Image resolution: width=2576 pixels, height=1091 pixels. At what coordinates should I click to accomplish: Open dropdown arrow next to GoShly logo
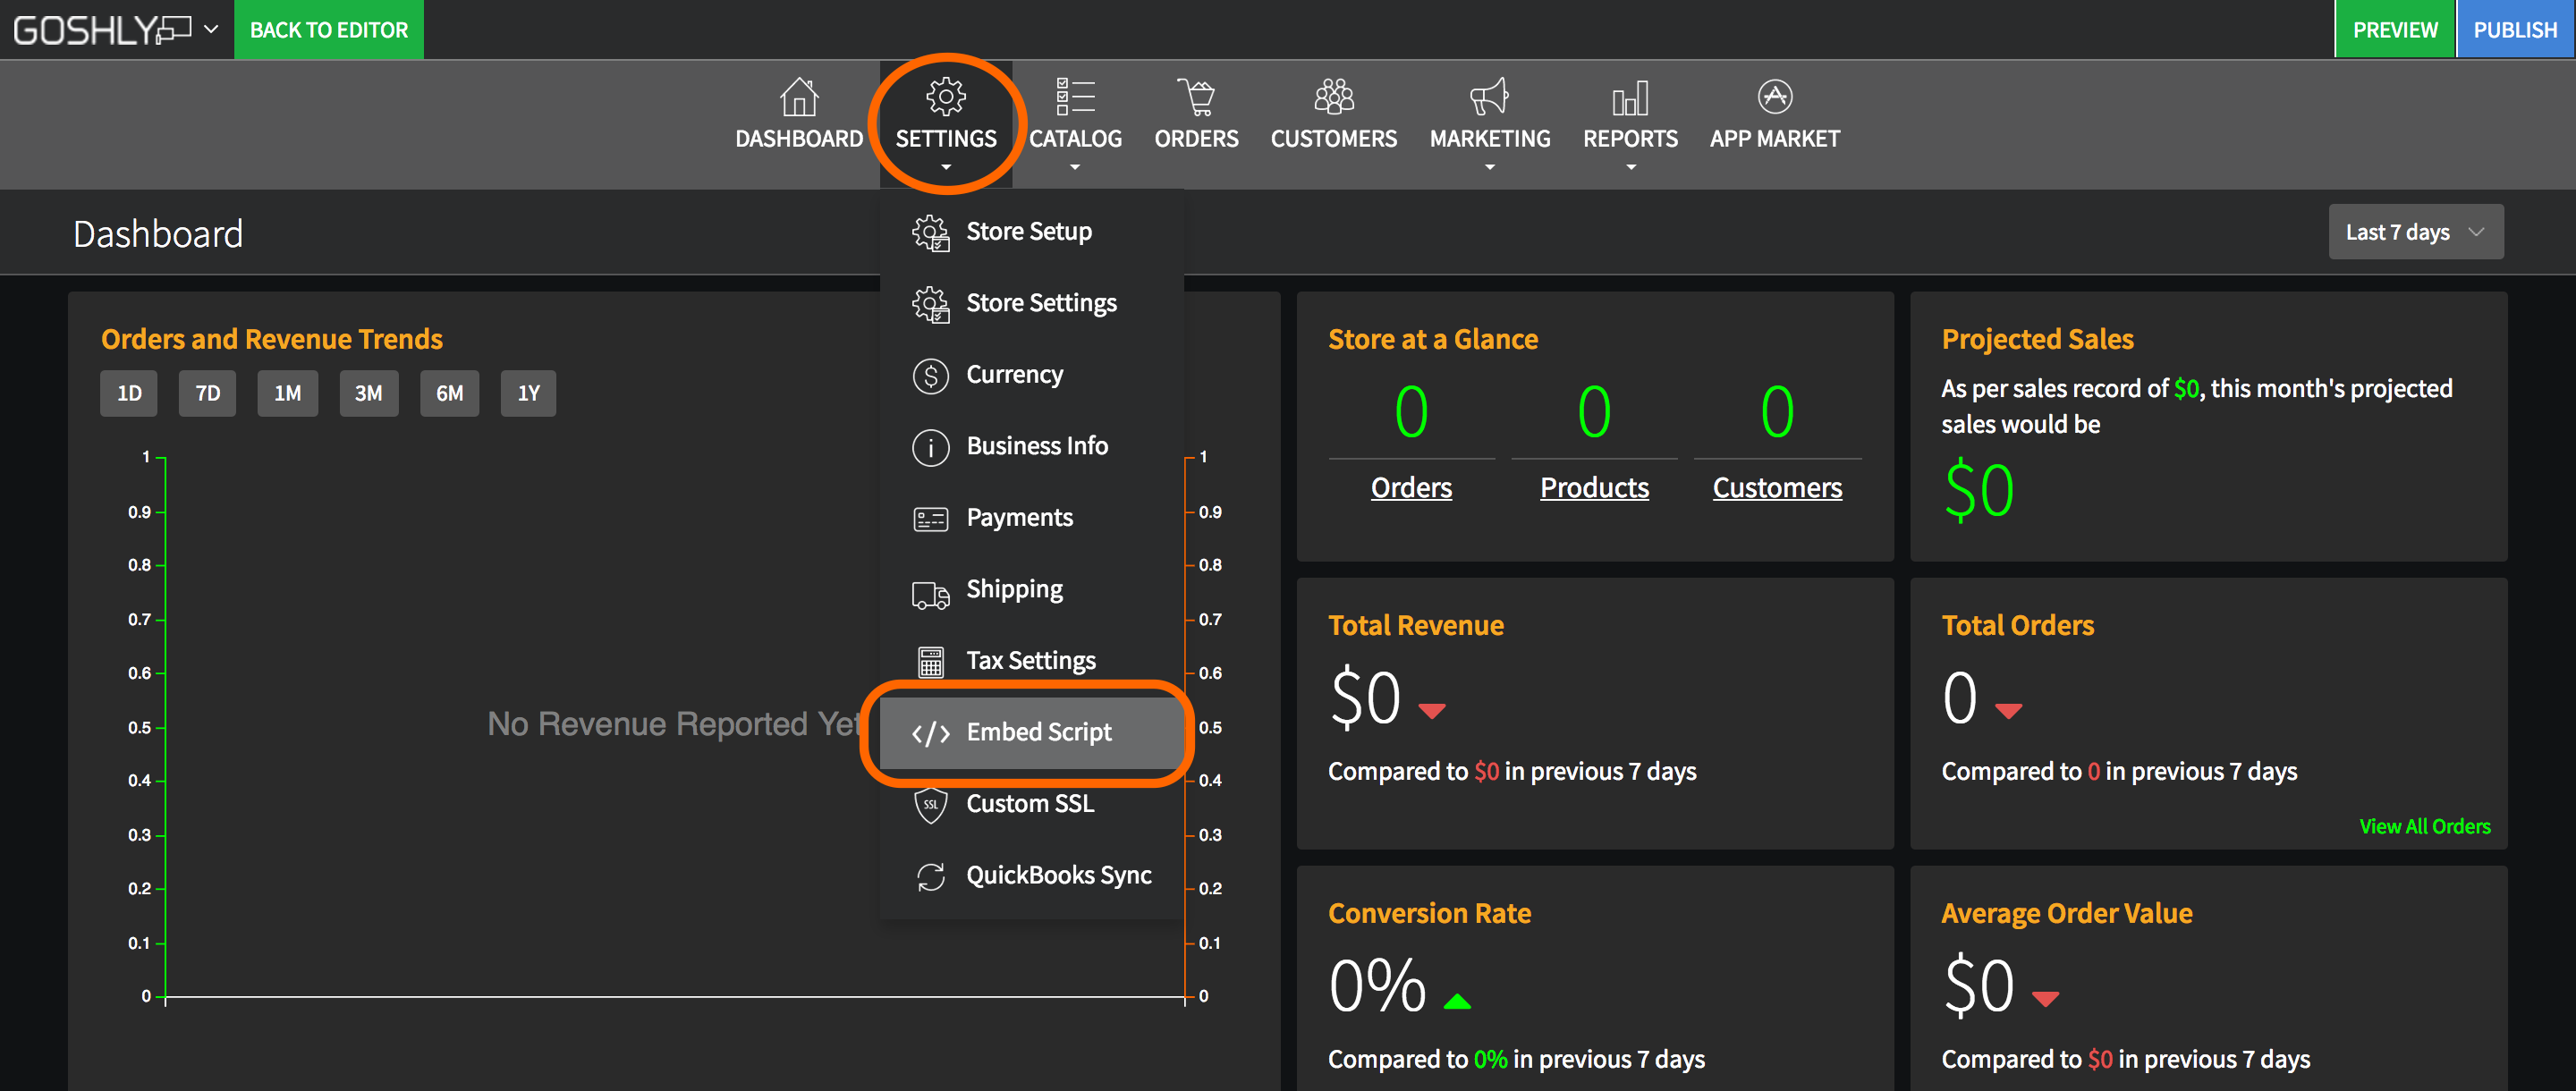[x=211, y=29]
